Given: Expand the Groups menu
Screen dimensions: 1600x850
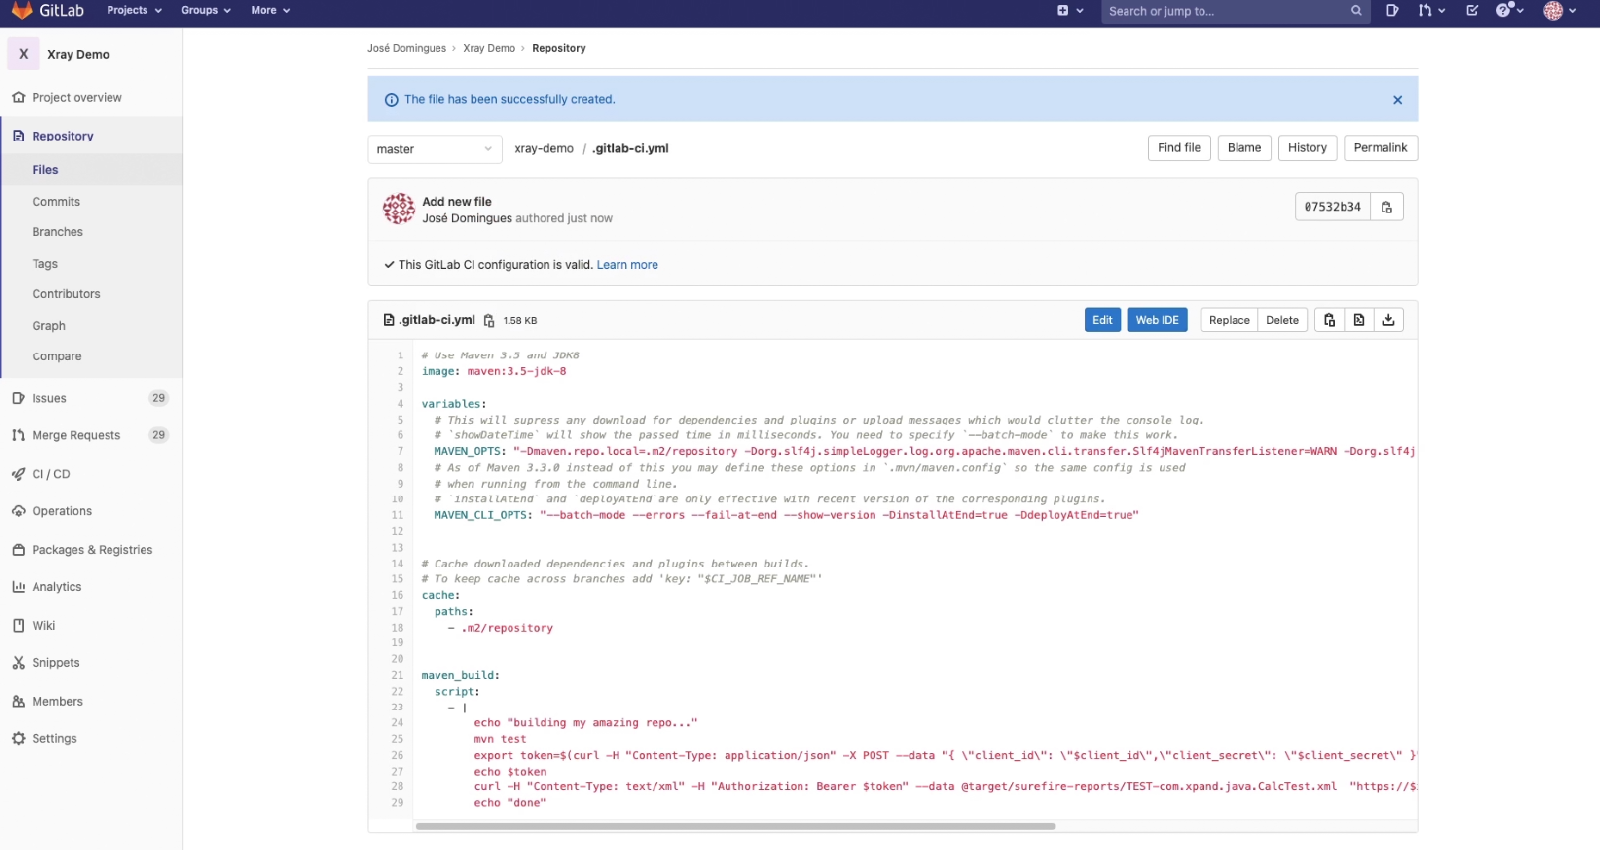Looking at the screenshot, I should point(205,11).
